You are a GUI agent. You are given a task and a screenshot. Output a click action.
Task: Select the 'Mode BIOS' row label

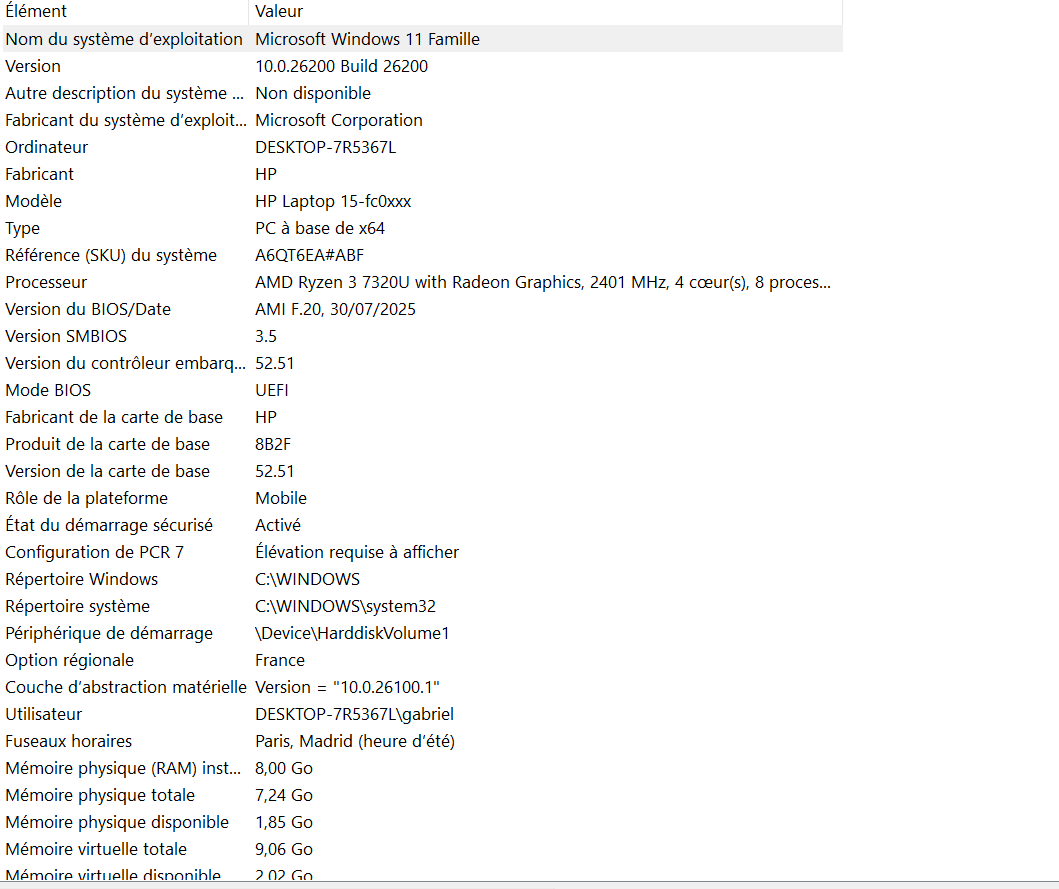[48, 390]
